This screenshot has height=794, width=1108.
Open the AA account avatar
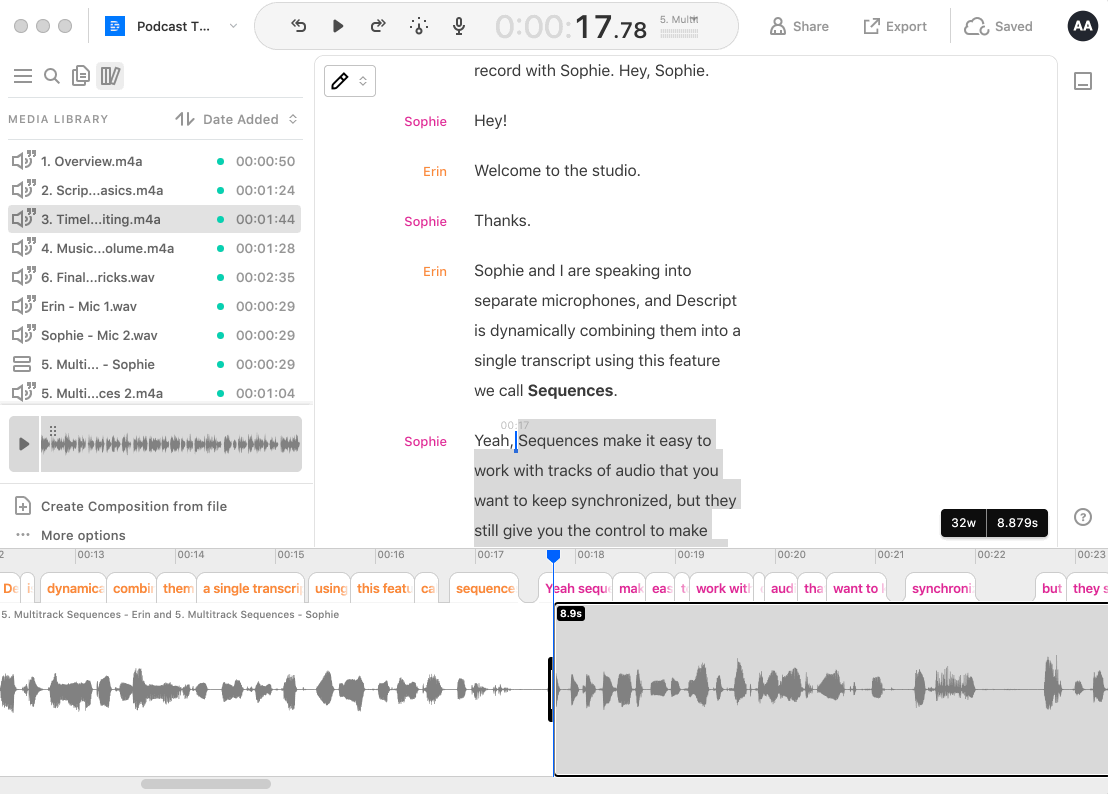[x=1083, y=26]
